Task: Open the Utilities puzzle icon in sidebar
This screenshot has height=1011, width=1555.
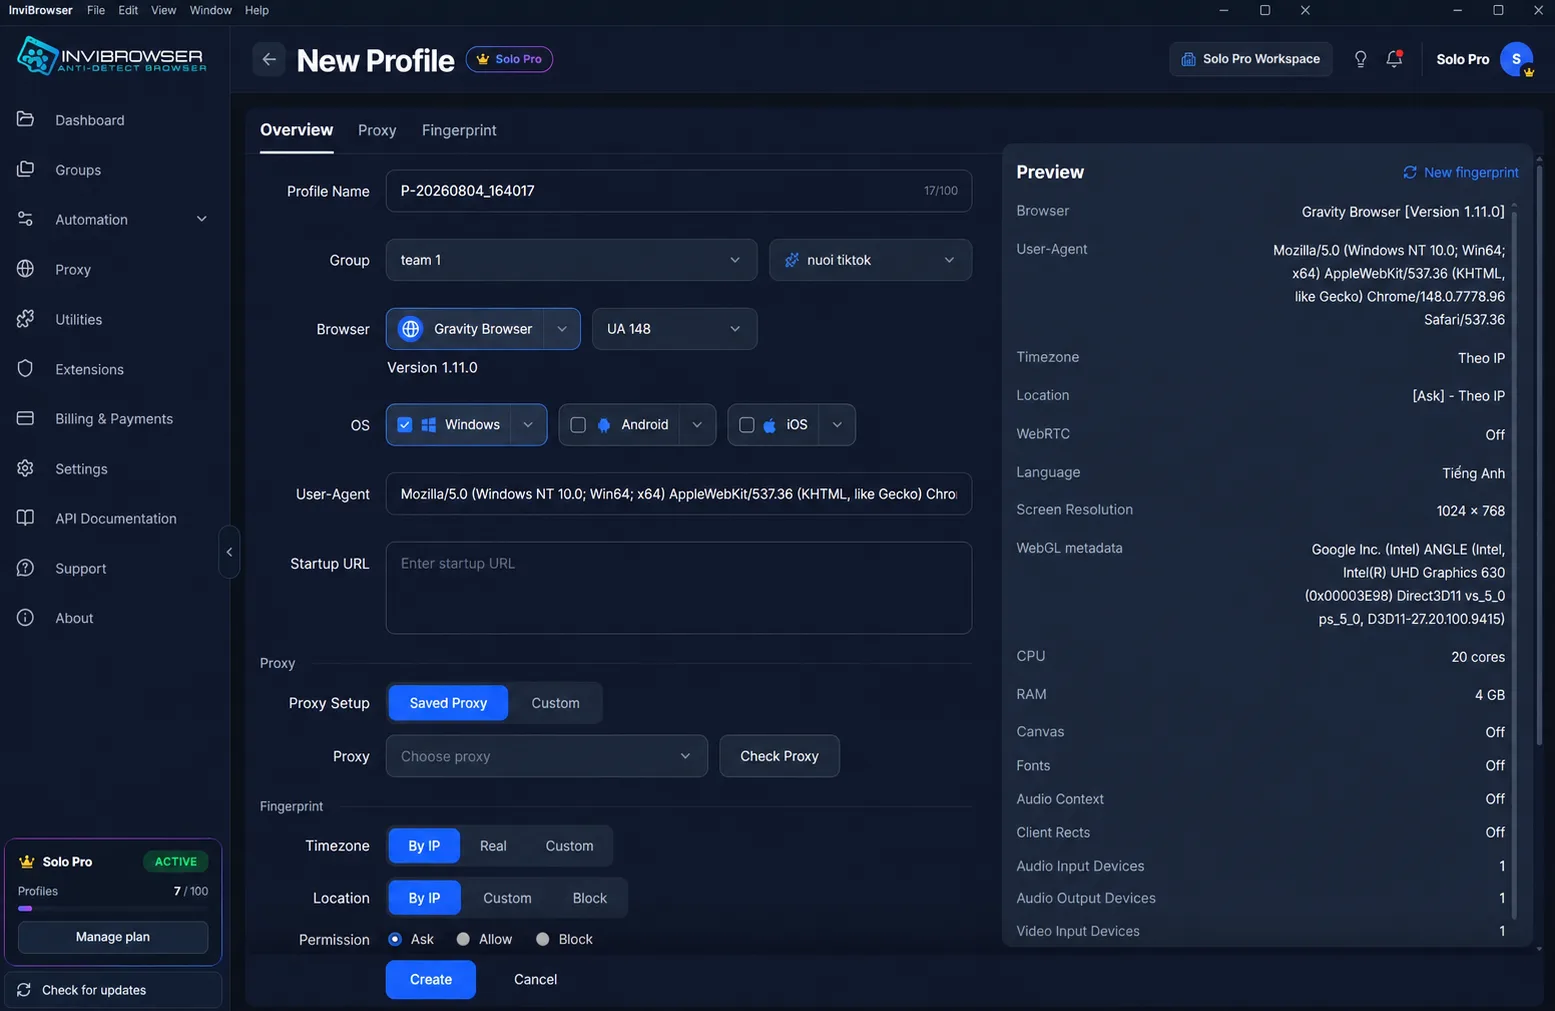Action: [x=26, y=319]
